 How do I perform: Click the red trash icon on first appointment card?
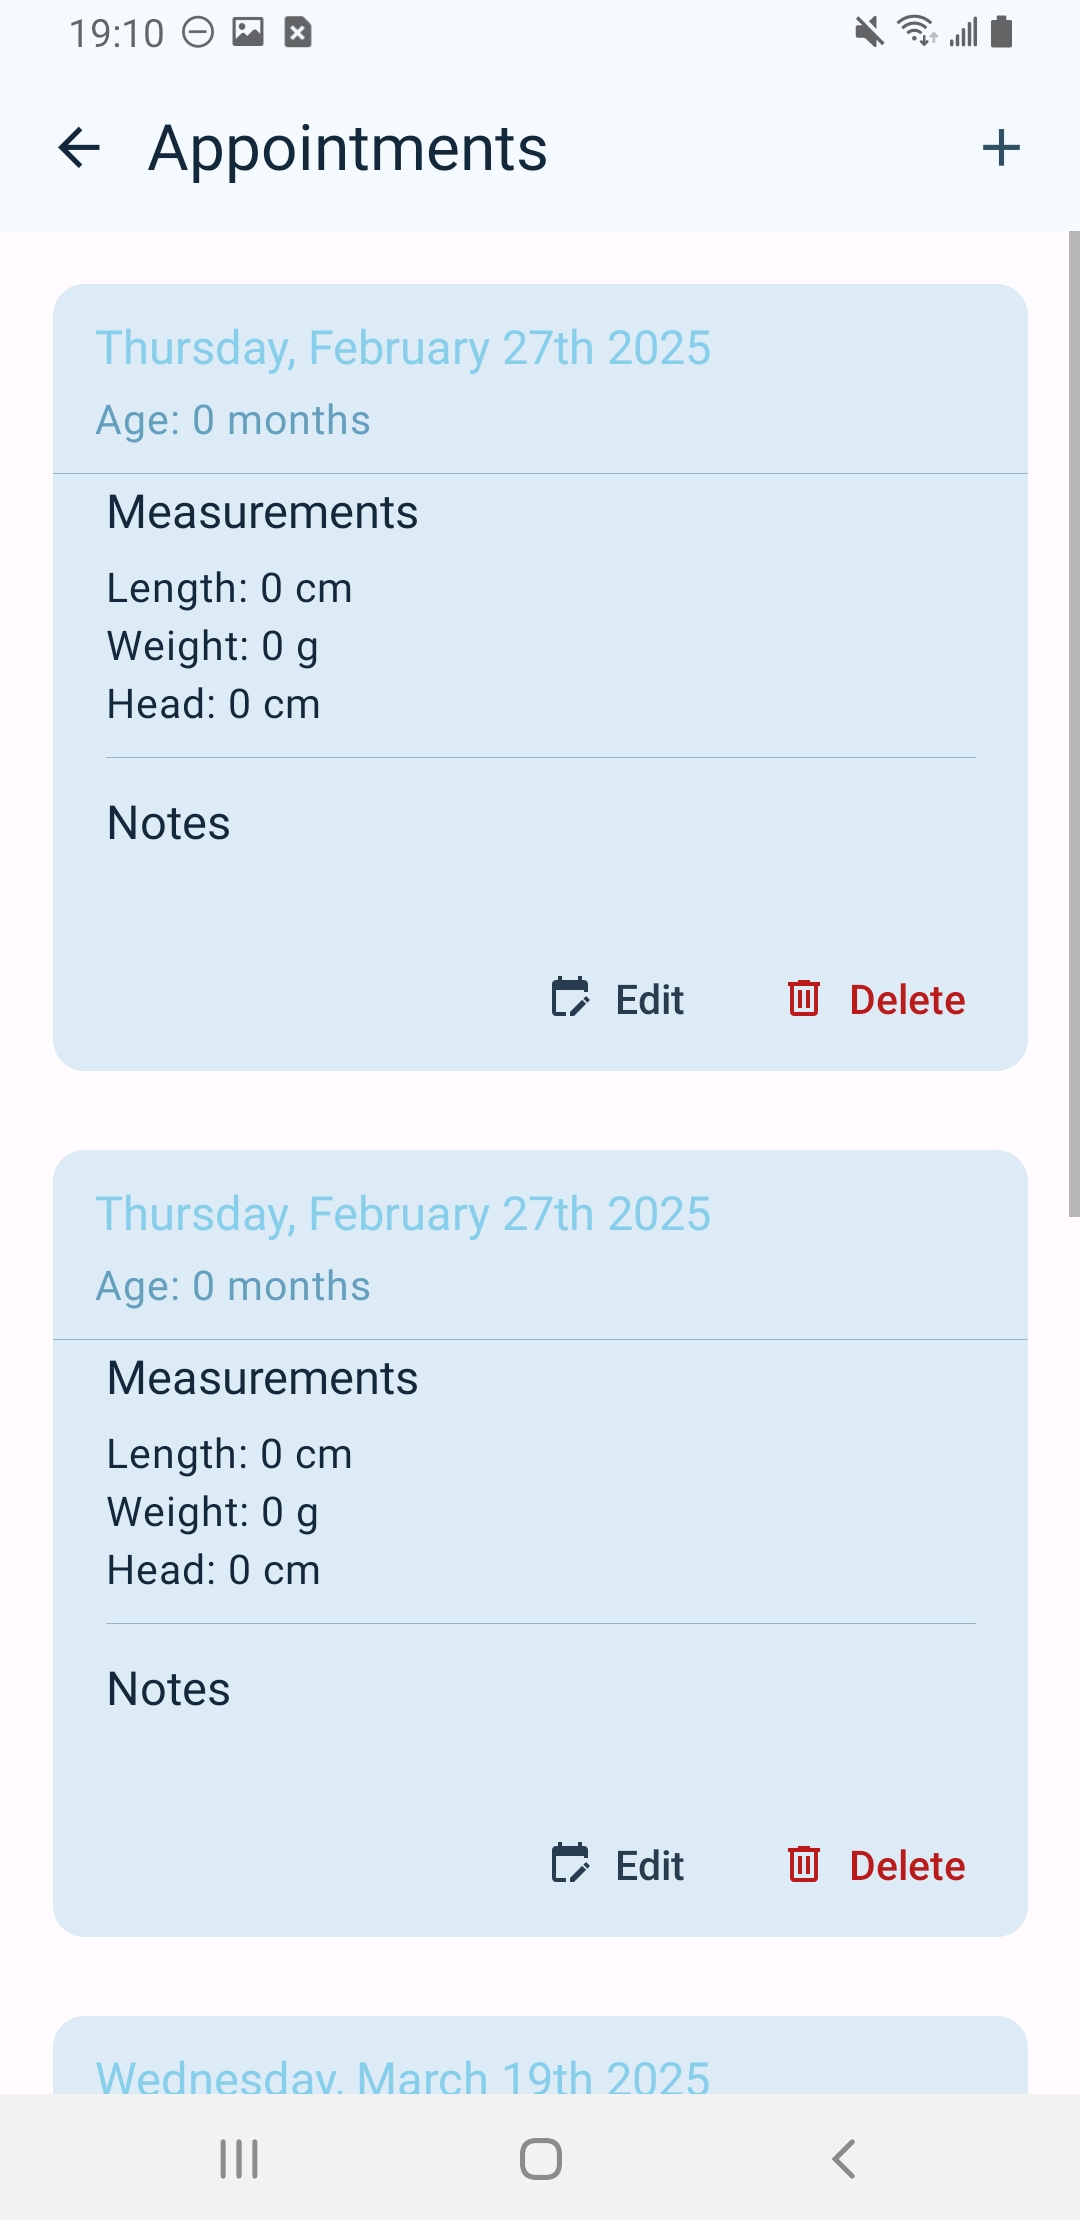click(804, 998)
